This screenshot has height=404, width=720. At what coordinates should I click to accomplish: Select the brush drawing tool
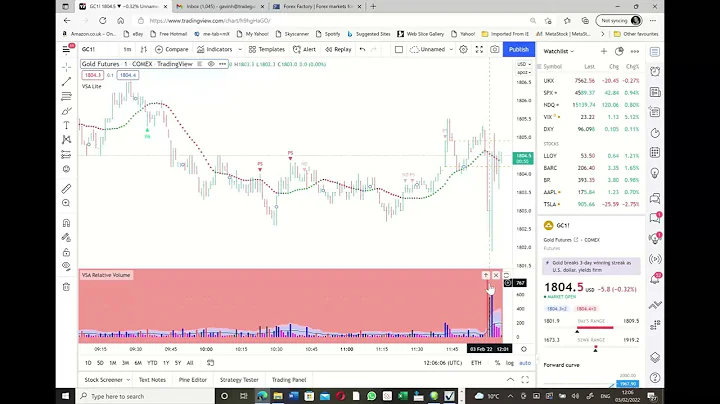(x=66, y=111)
